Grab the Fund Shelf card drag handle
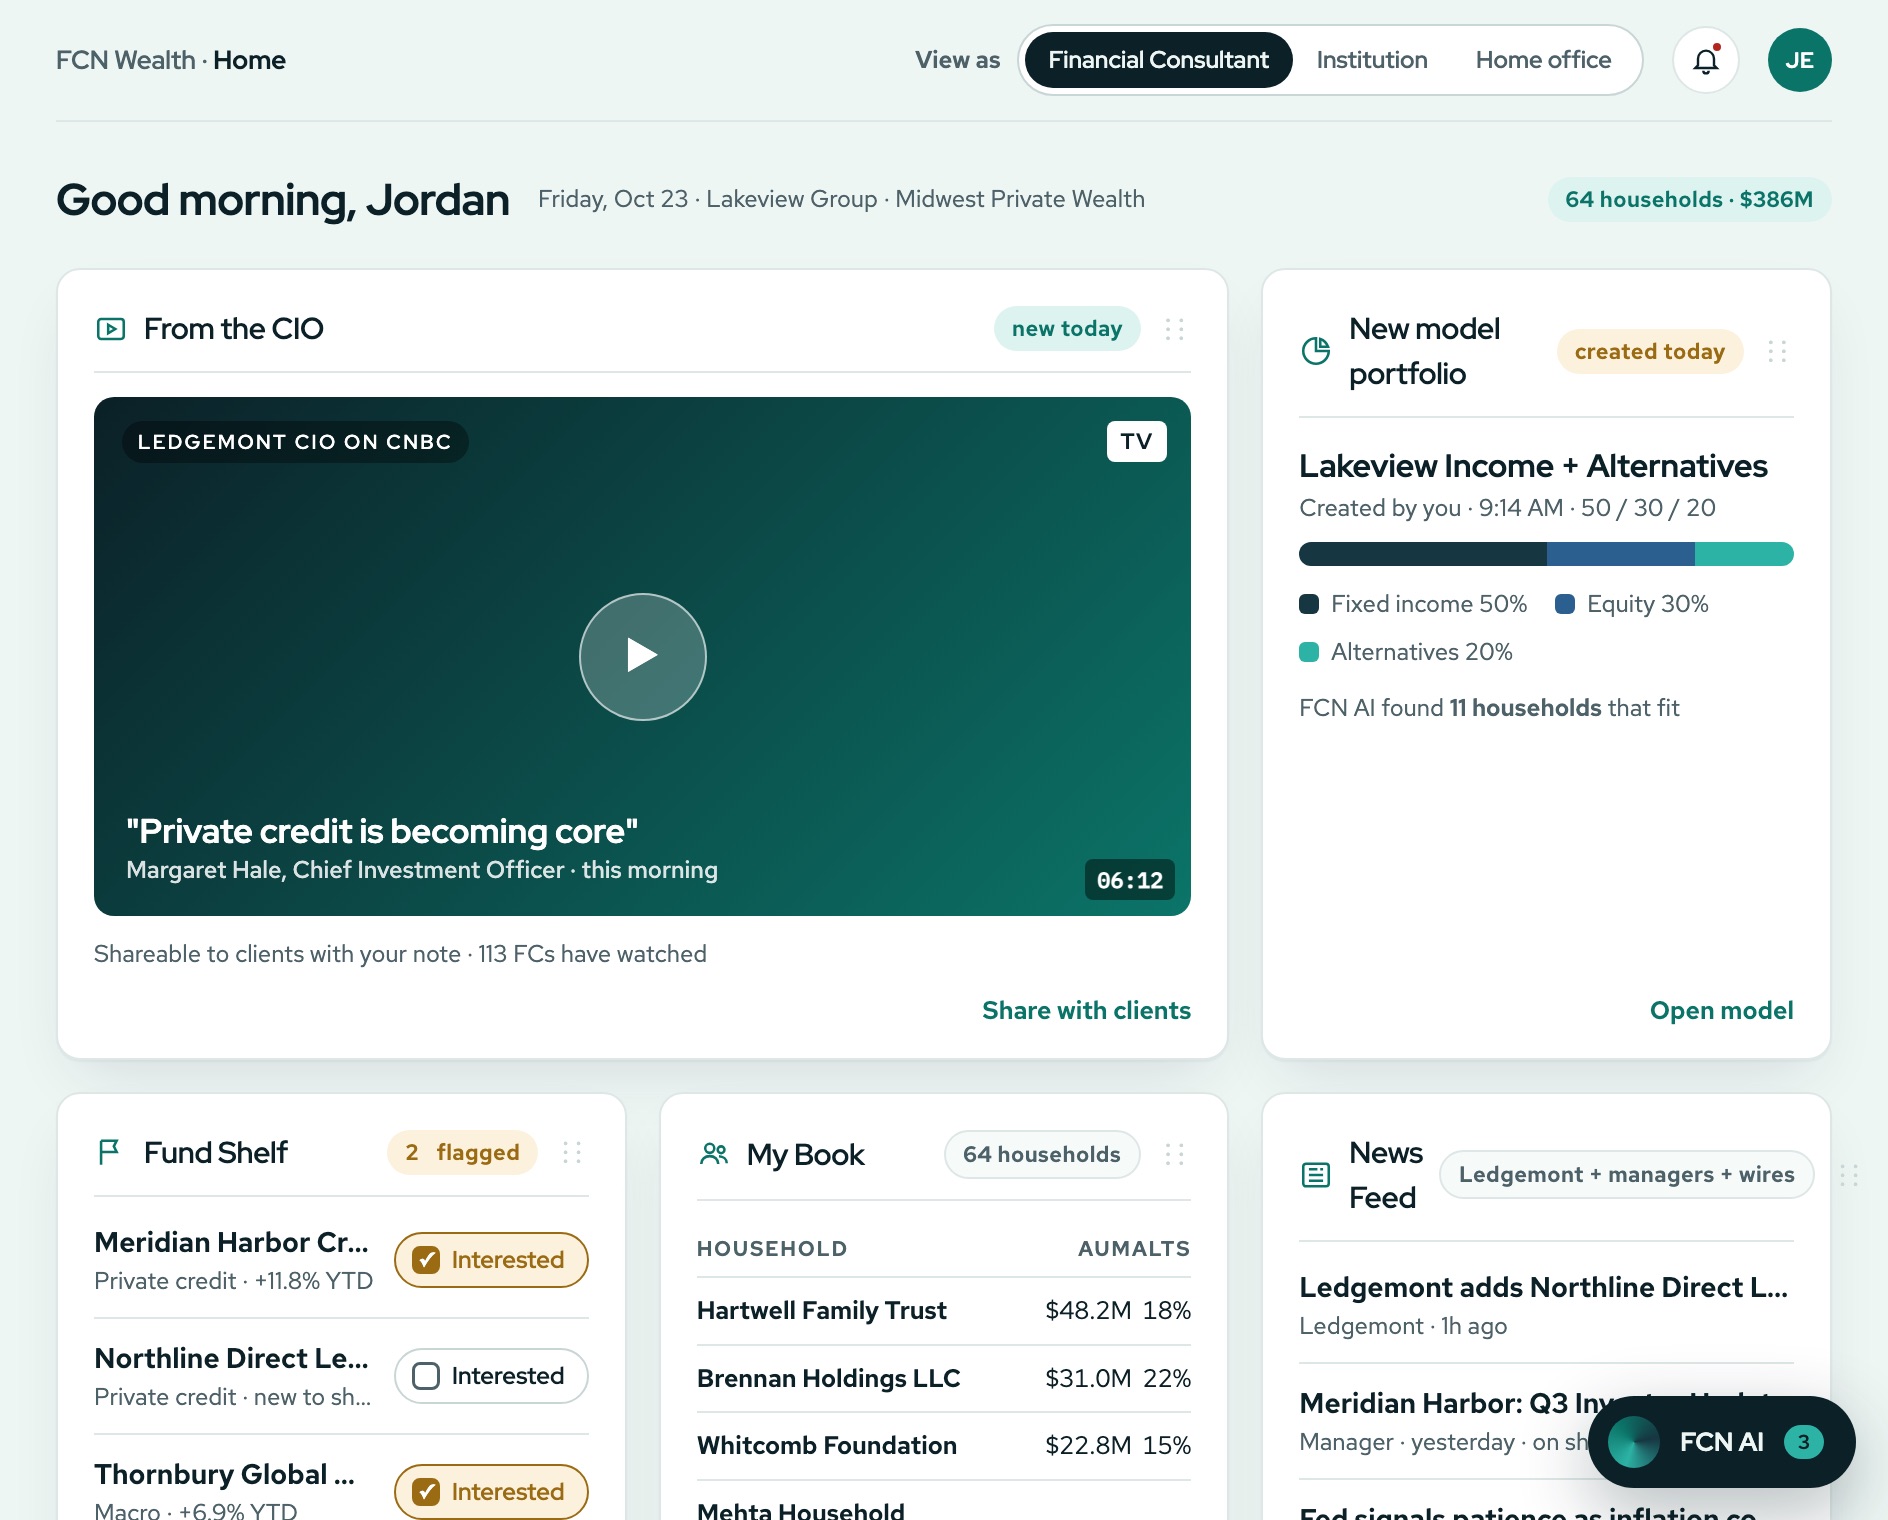This screenshot has height=1520, width=1888. point(572,1152)
